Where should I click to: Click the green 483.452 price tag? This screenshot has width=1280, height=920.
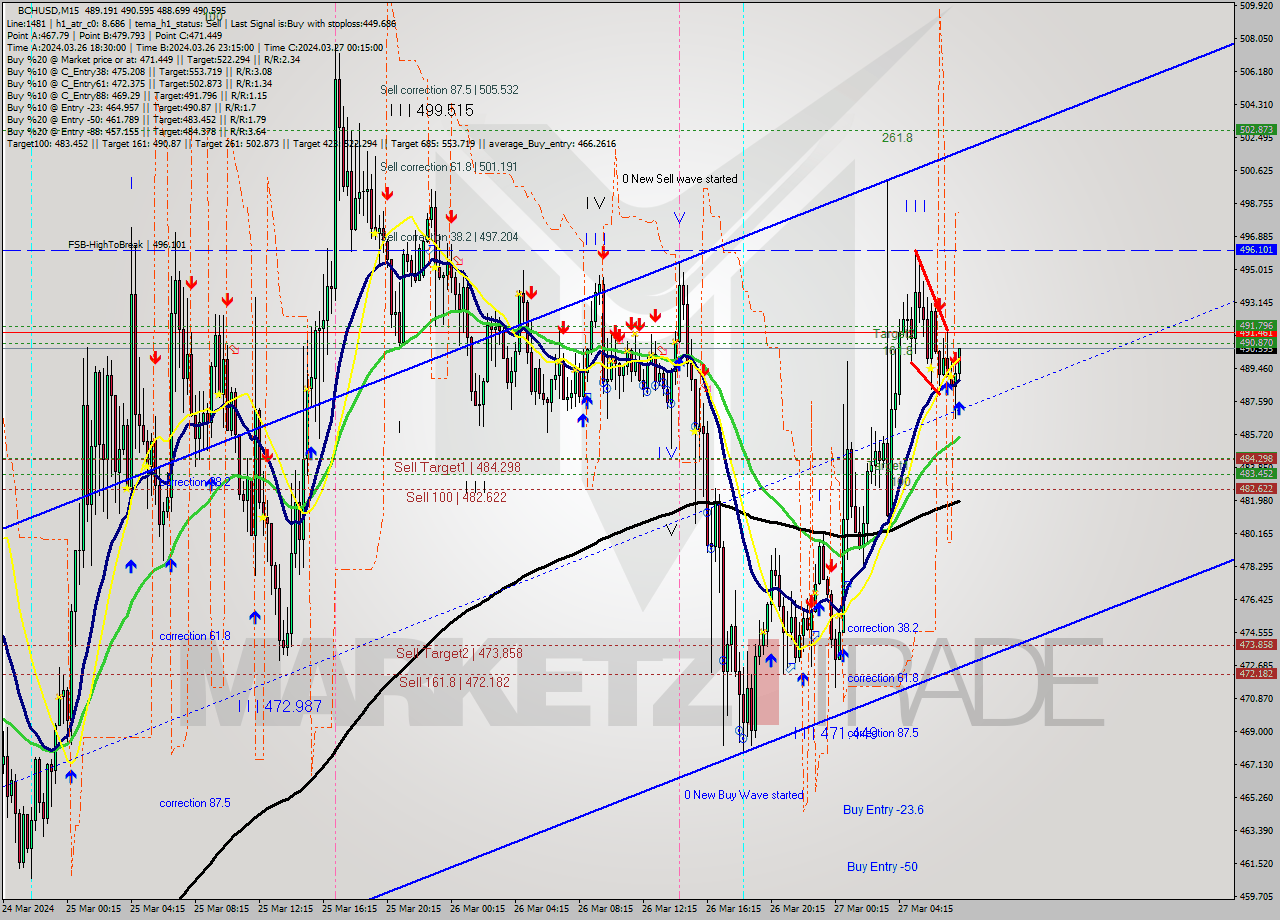tap(1256, 473)
